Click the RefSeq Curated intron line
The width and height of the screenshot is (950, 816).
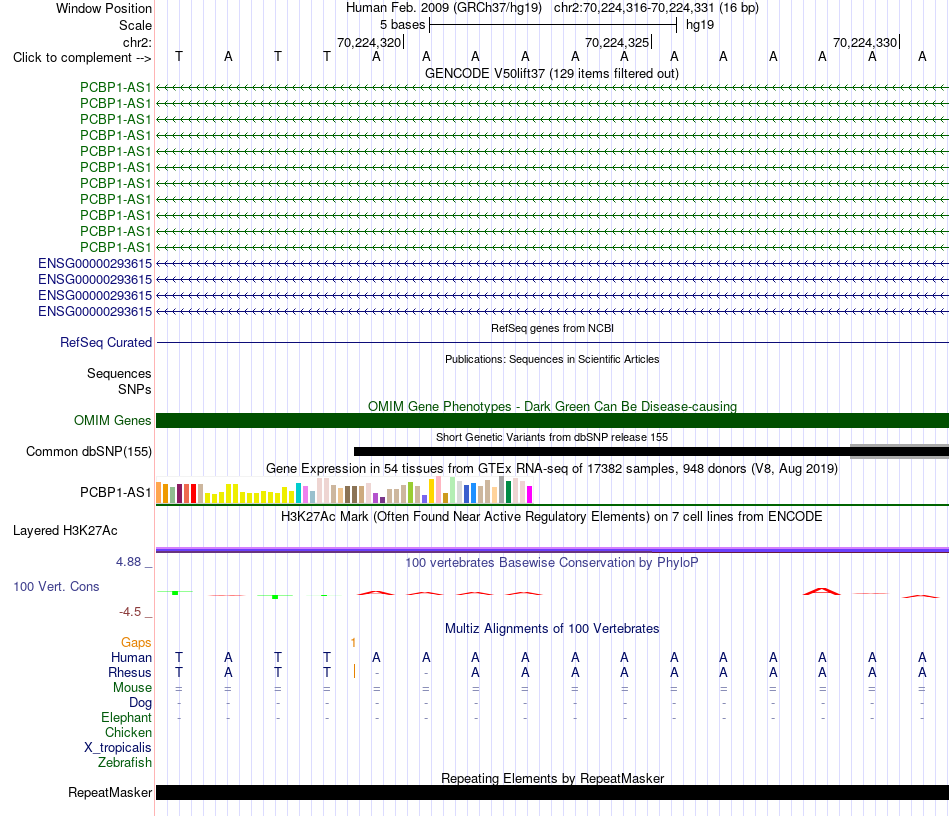(552, 343)
